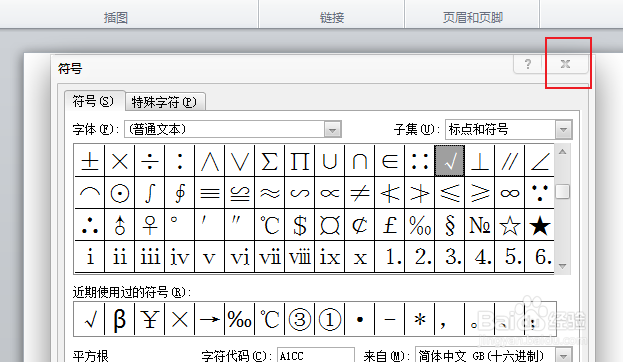
Task: Close the 符号 dialog
Action: point(565,64)
